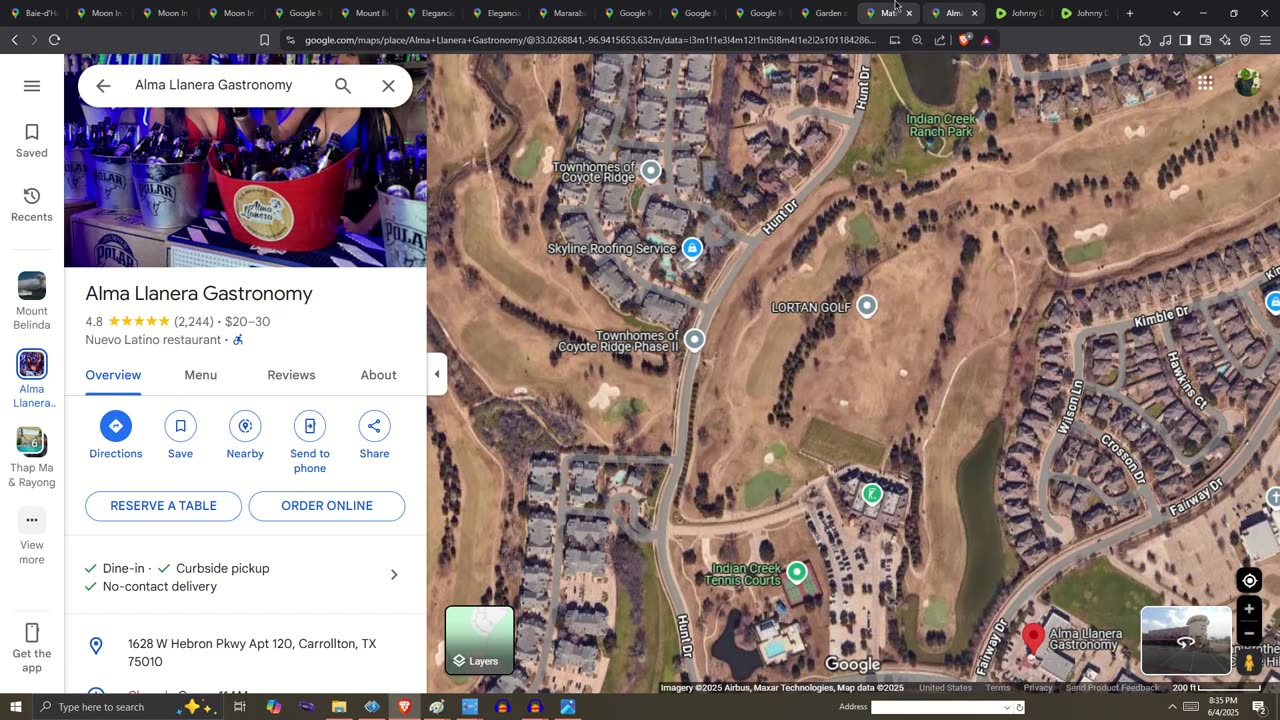Clear the search with the X icon
This screenshot has width=1280, height=720.
(x=389, y=86)
